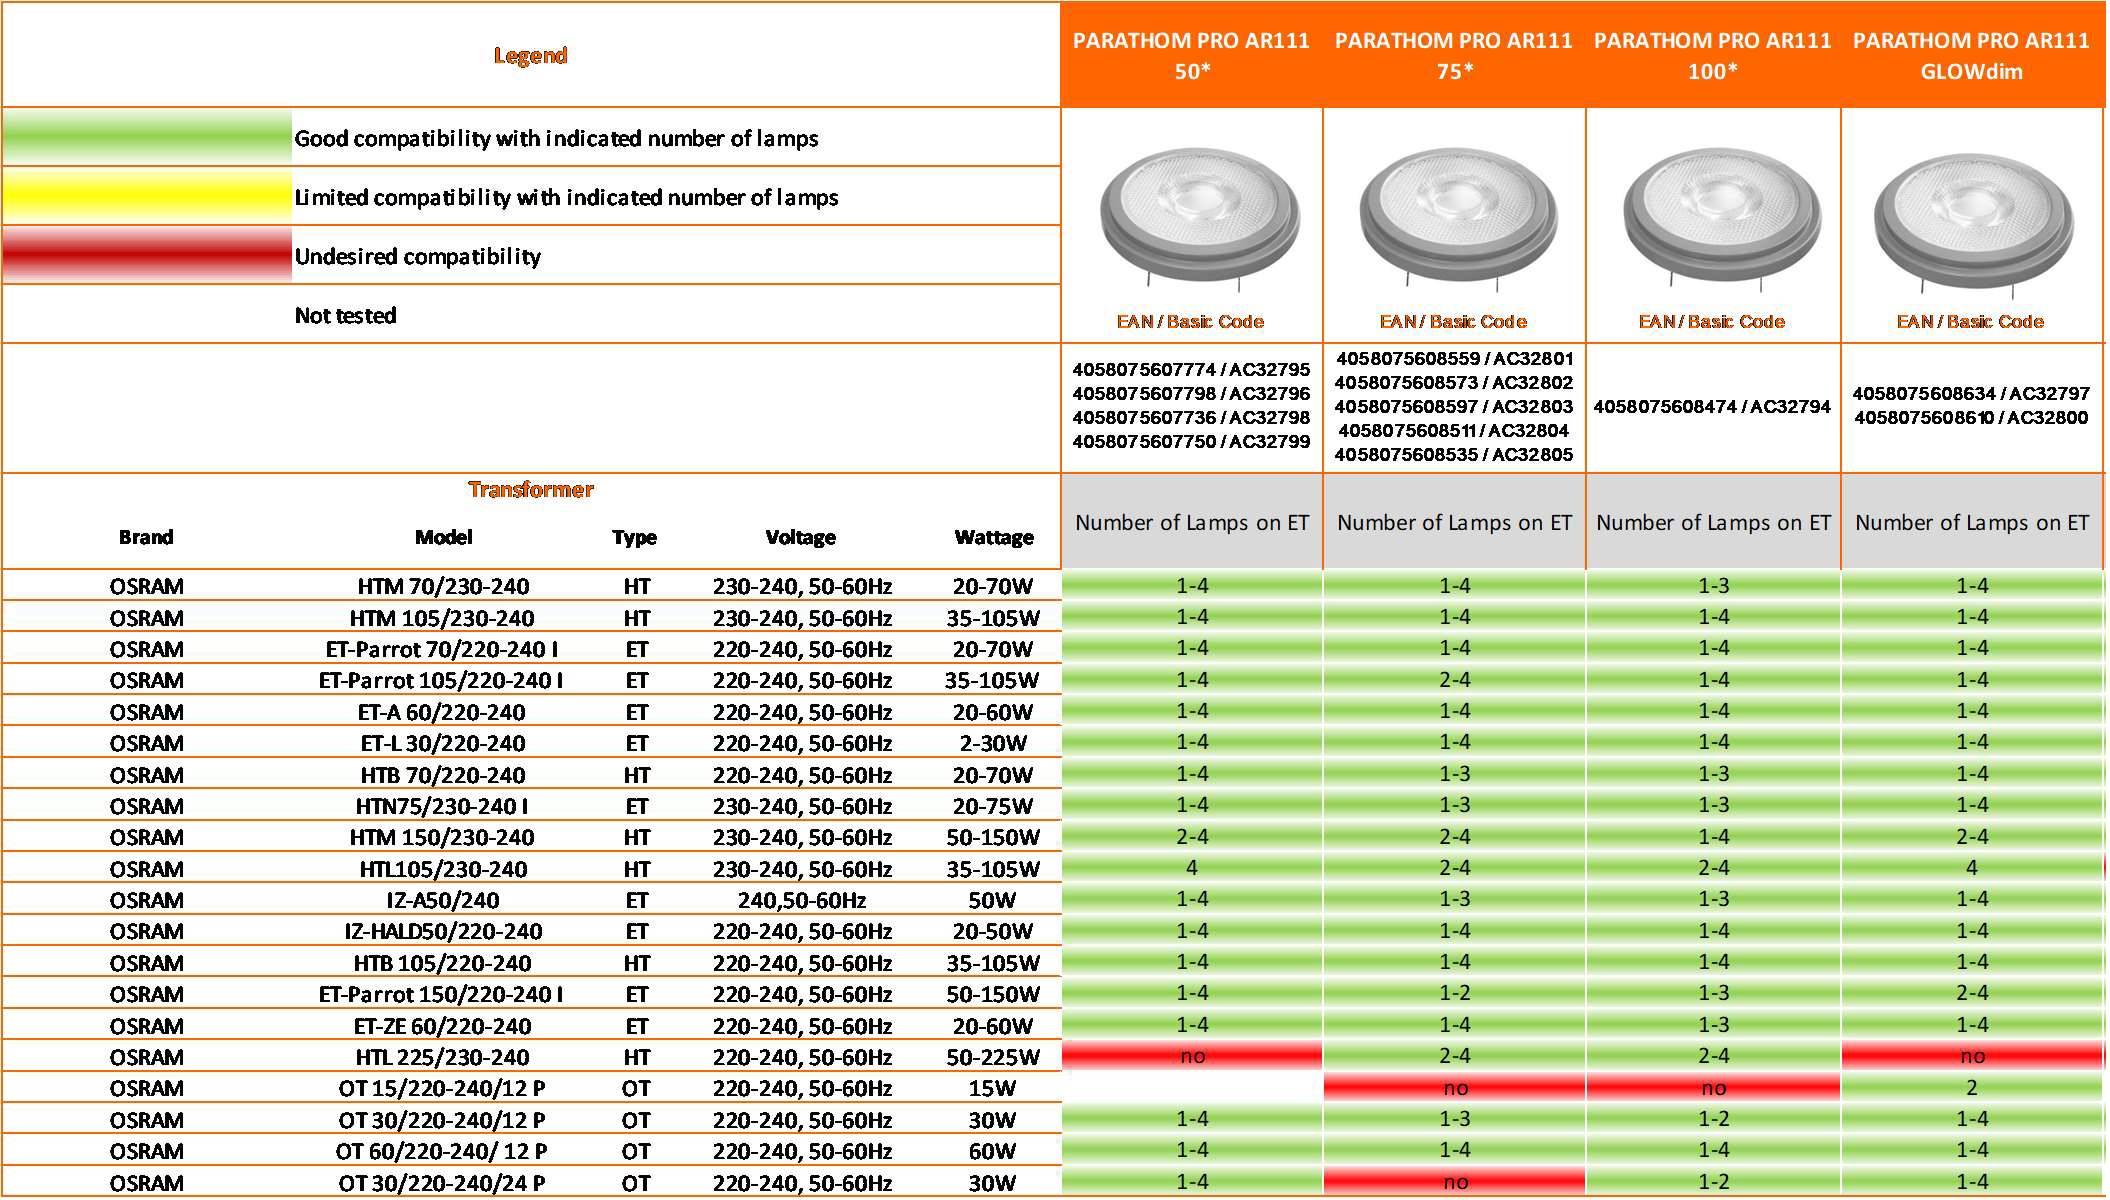Click EAN code 4058075608474 / AC32794
Viewport: 2110px width, 1200px height.
(1712, 406)
